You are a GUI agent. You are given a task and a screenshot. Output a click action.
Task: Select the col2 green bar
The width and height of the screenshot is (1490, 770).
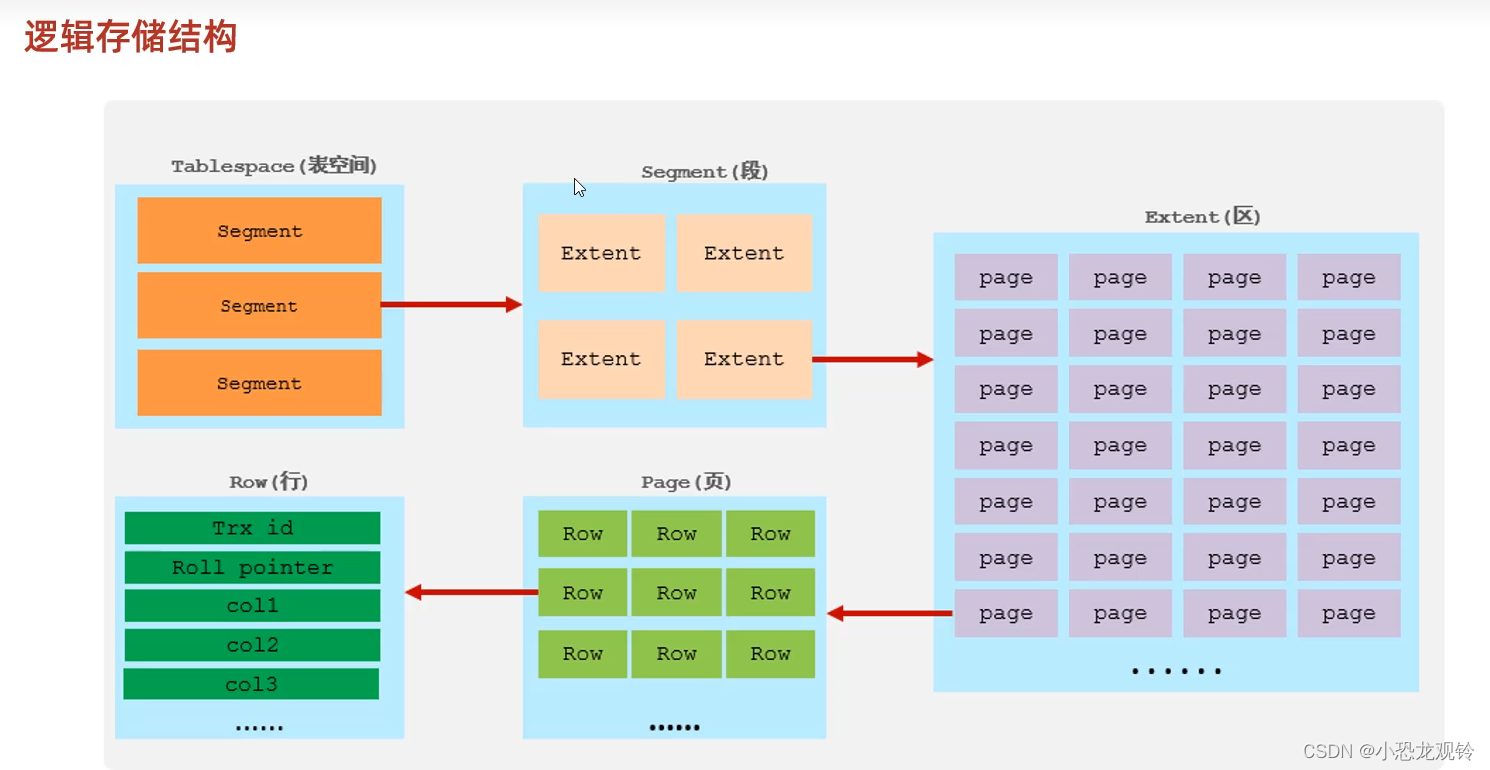pyautogui.click(x=252, y=645)
